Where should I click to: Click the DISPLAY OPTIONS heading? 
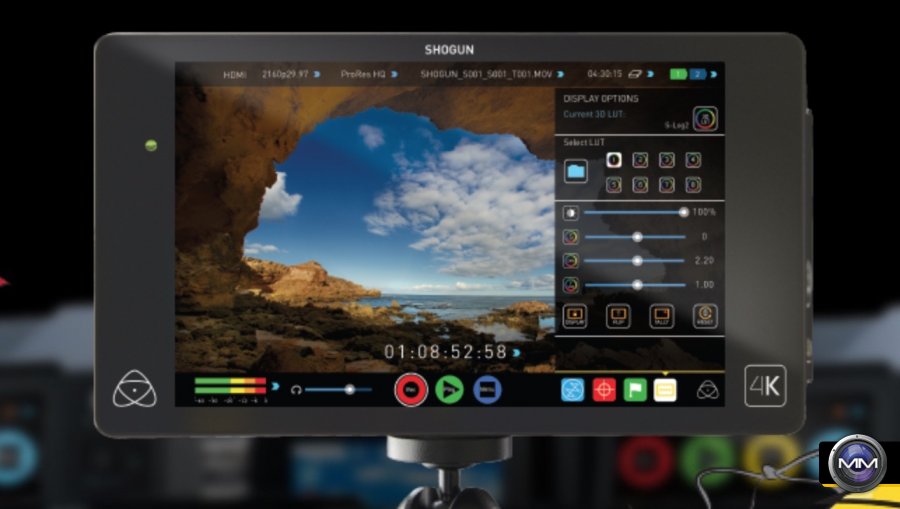[x=601, y=99]
